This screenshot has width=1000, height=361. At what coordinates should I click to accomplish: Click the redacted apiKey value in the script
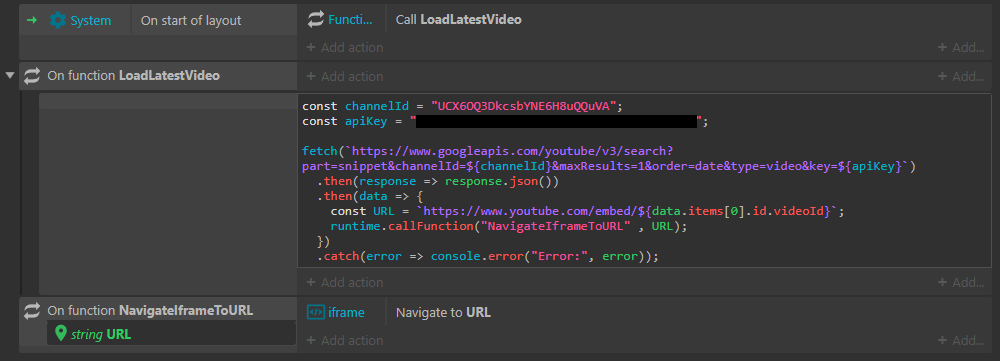pyautogui.click(x=556, y=121)
